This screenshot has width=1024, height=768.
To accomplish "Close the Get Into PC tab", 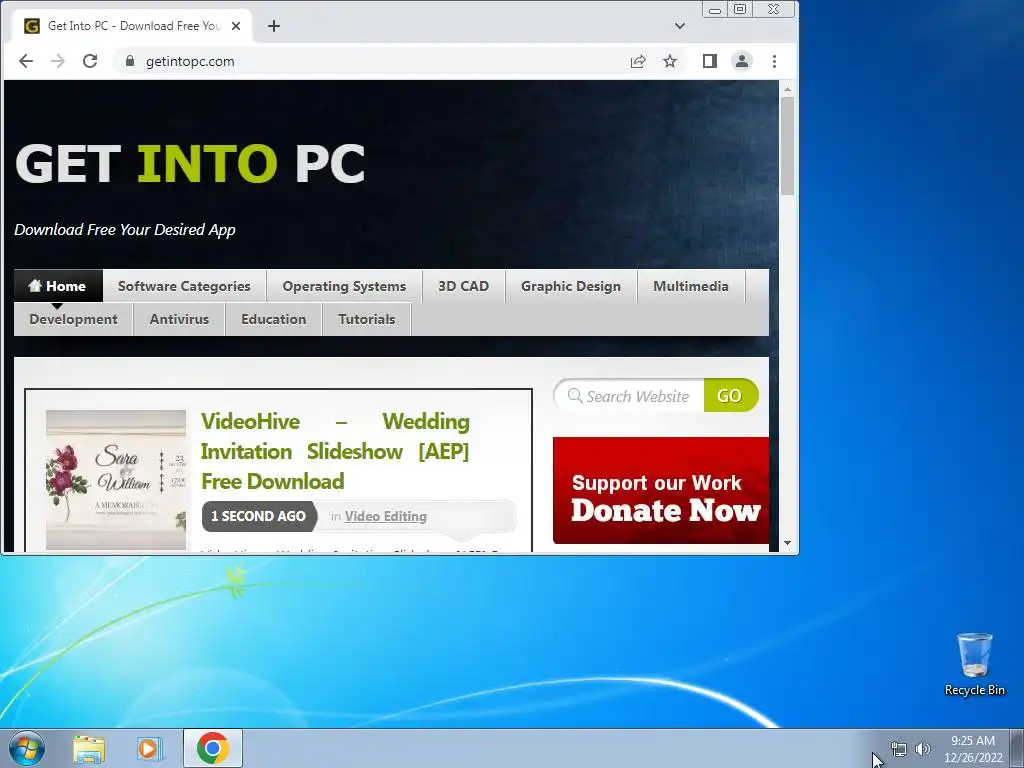I will pos(236,26).
